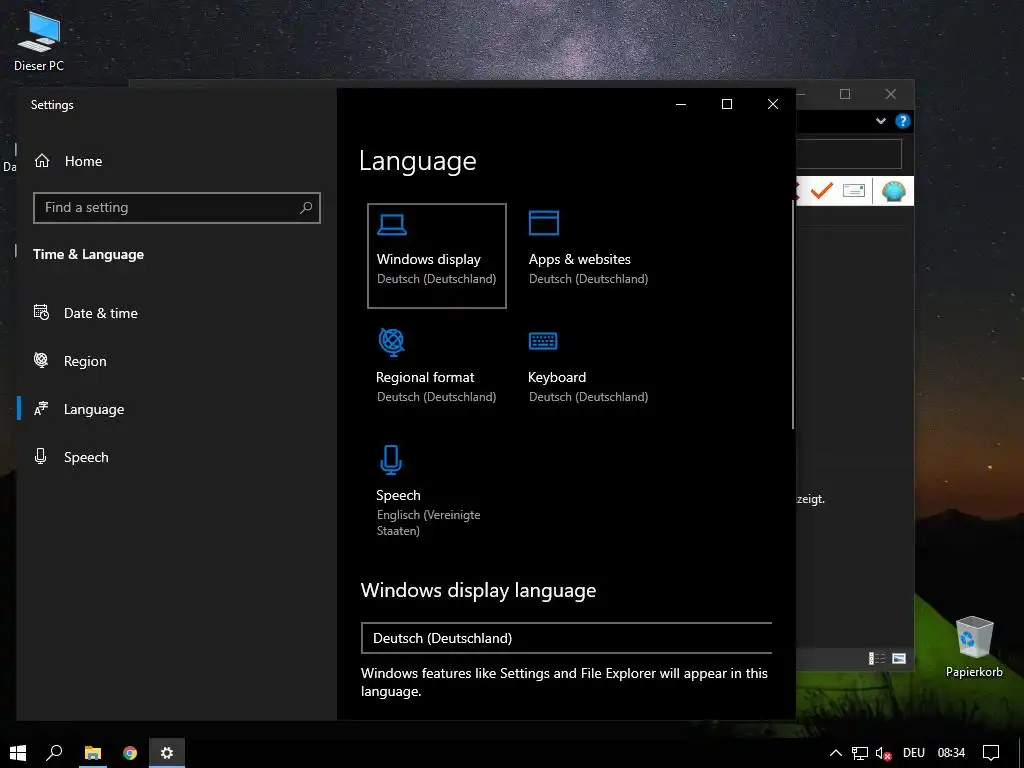Click the 08:34 taskbar clock
The image size is (1024, 768).
pyautogui.click(x=952, y=753)
